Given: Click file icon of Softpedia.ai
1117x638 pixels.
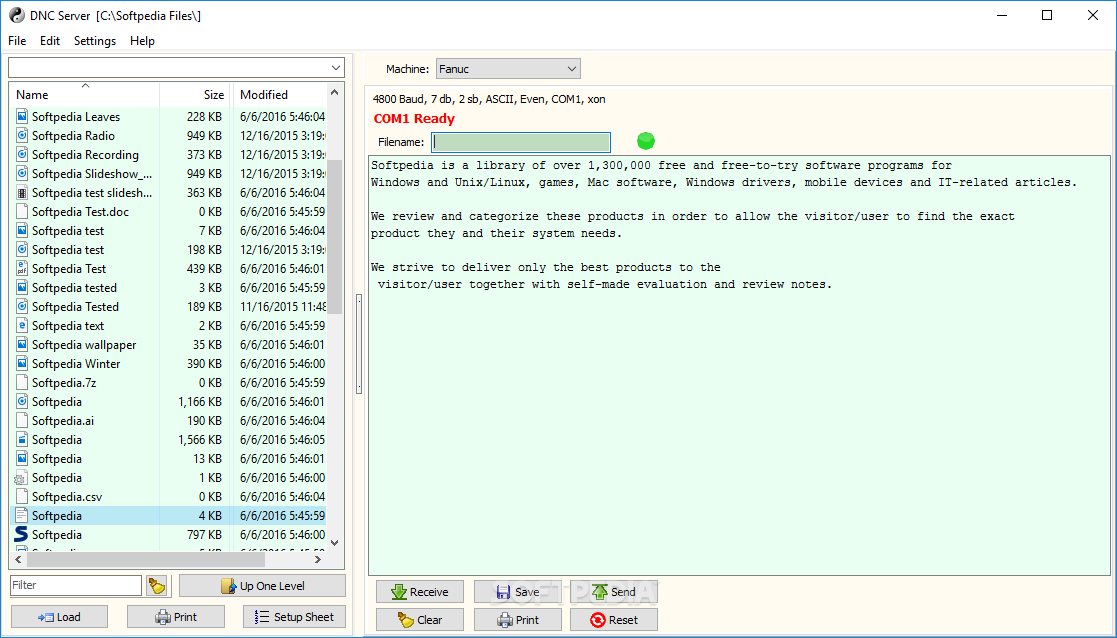Looking at the screenshot, I should (21, 420).
